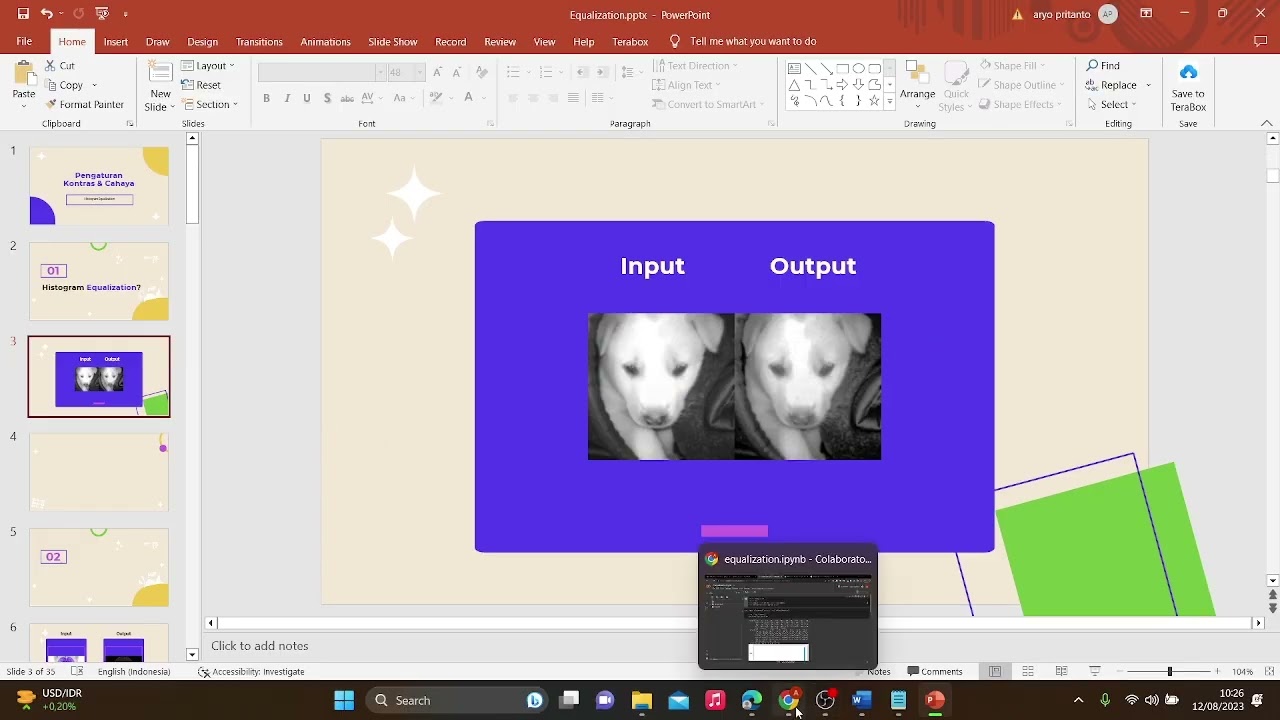1280x720 pixels.
Task: Open Reading view
Action: coord(1061,671)
